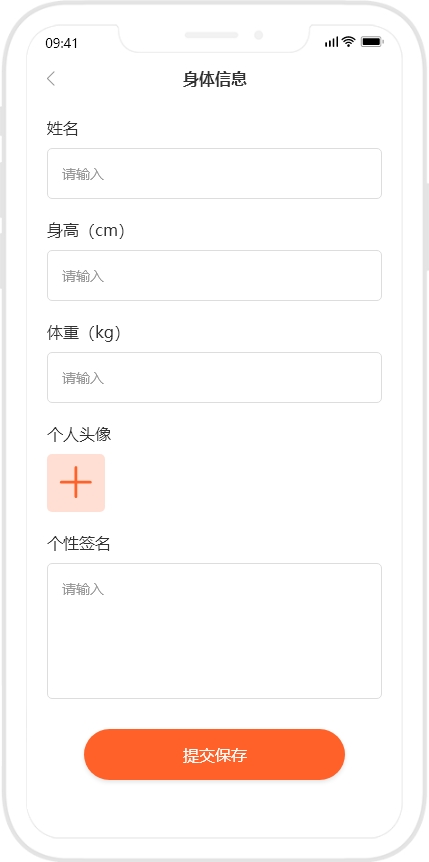Focus the 体重（kg）weight input field
Image resolution: width=429 pixels, height=862 pixels.
pos(214,378)
